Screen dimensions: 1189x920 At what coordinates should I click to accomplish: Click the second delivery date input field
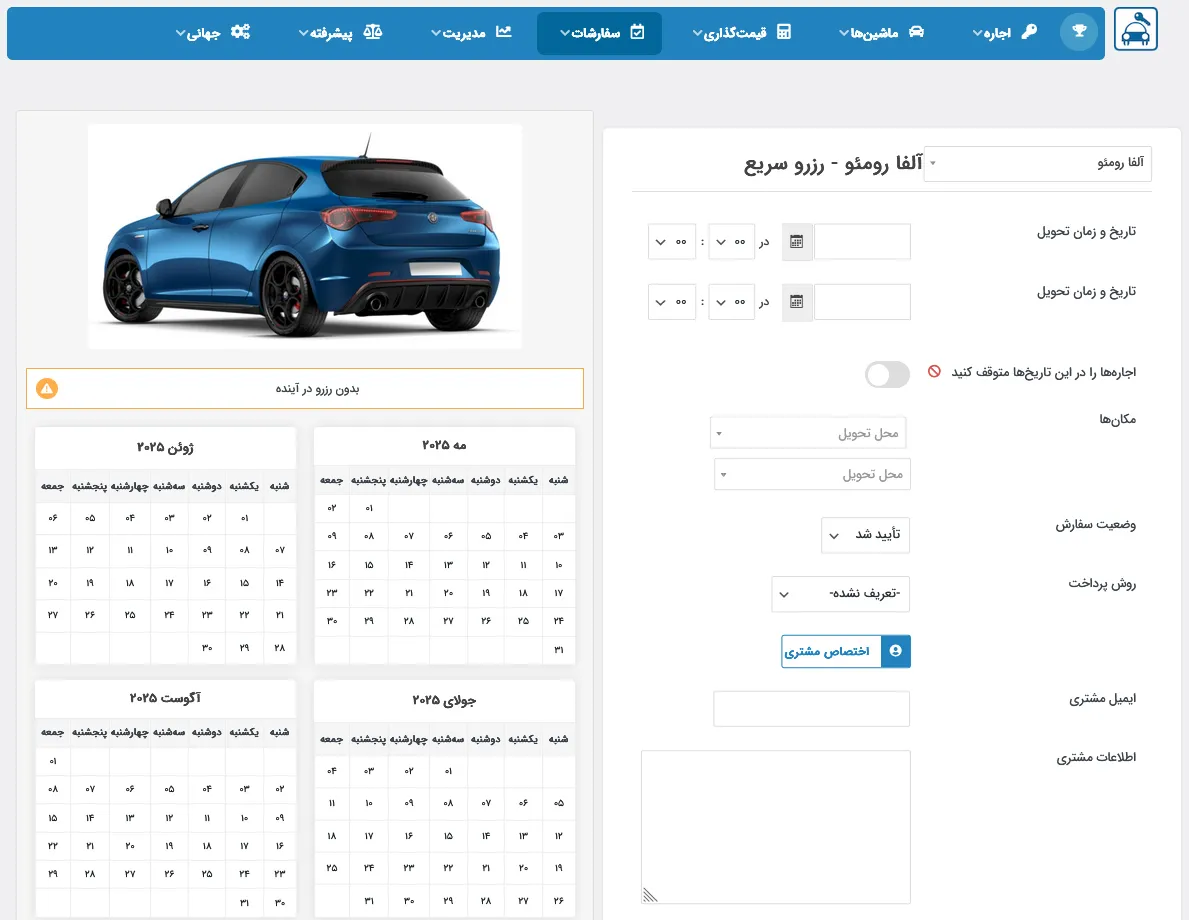click(862, 302)
